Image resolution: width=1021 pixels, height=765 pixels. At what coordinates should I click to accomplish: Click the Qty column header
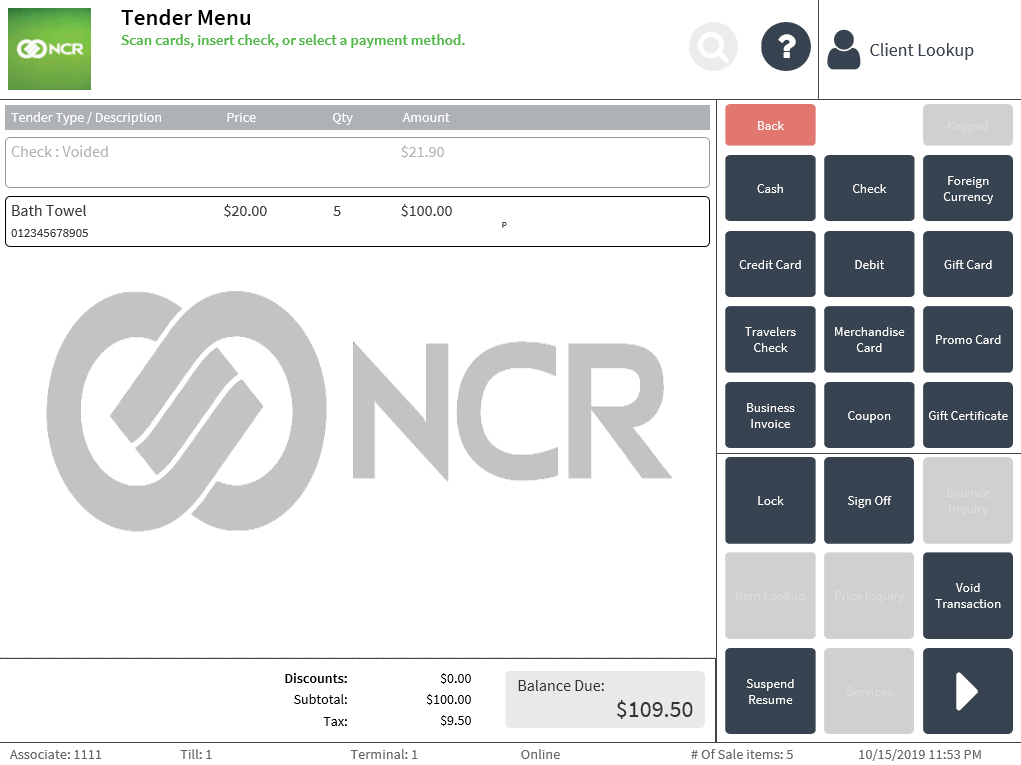(343, 118)
